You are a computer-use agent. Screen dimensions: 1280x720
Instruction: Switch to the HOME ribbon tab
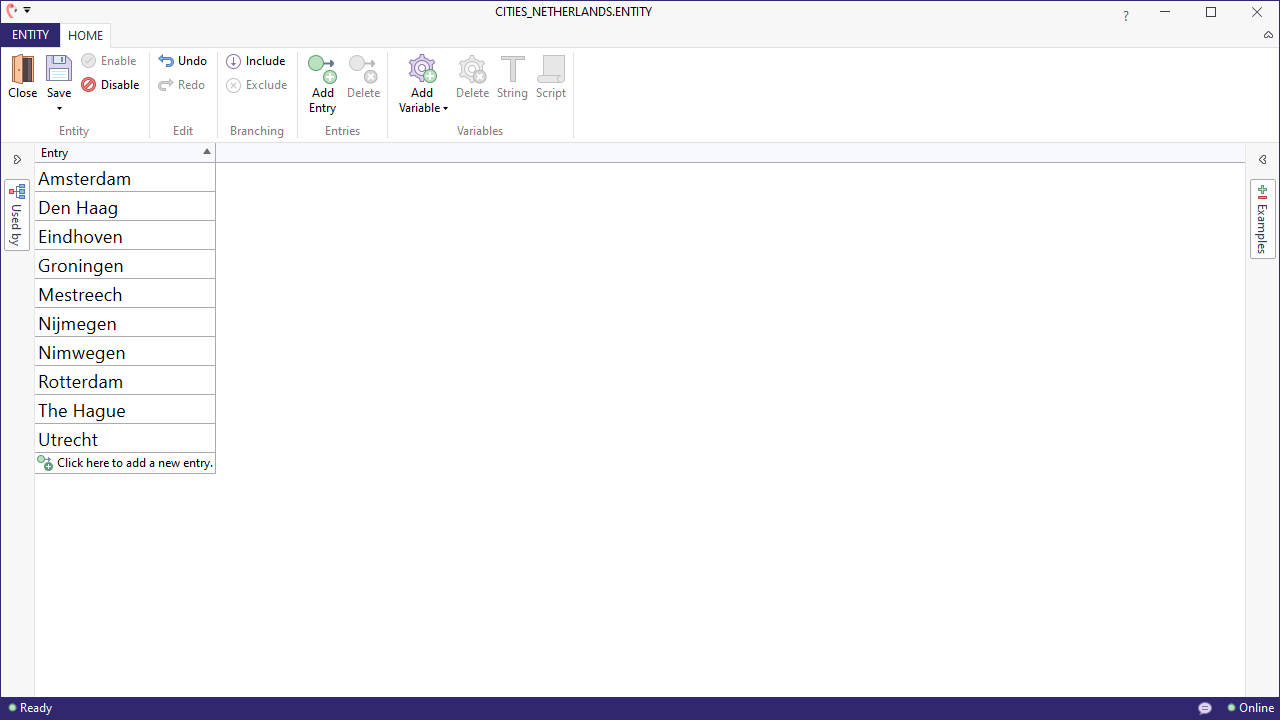pos(86,36)
